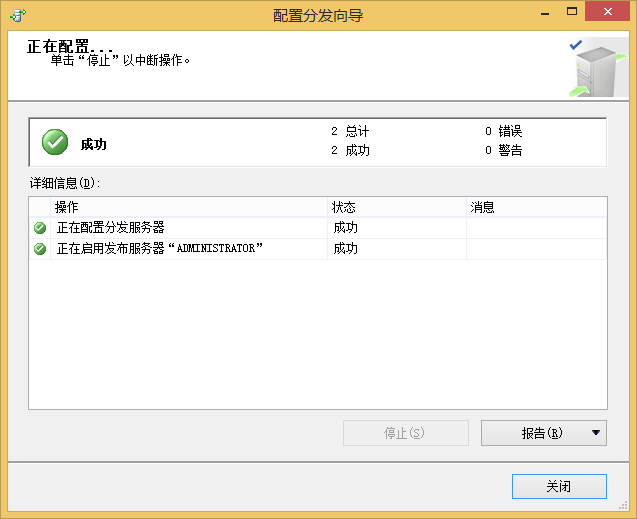Select the row 正在启用发布服务器 "ADMINISTRATOR"

tap(318, 249)
